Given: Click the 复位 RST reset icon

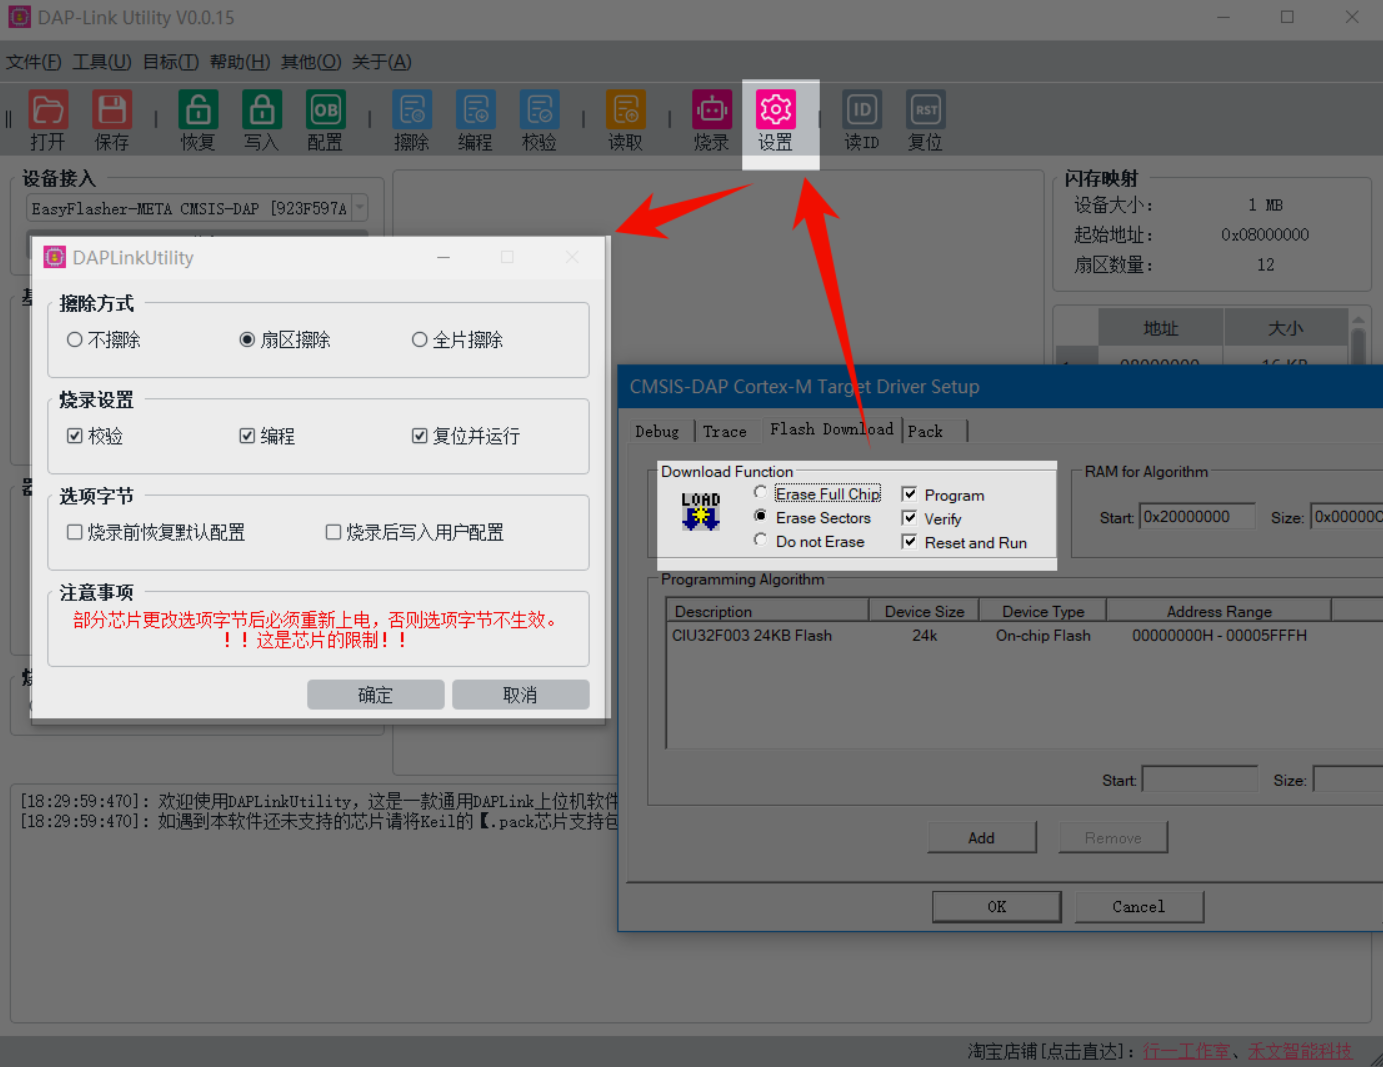Looking at the screenshot, I should click(925, 110).
